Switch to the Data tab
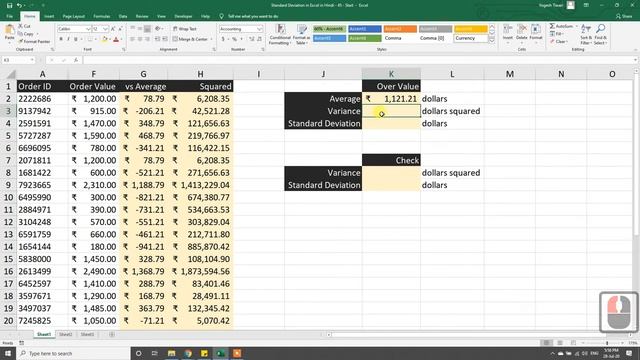The image size is (640, 360). coord(123,16)
